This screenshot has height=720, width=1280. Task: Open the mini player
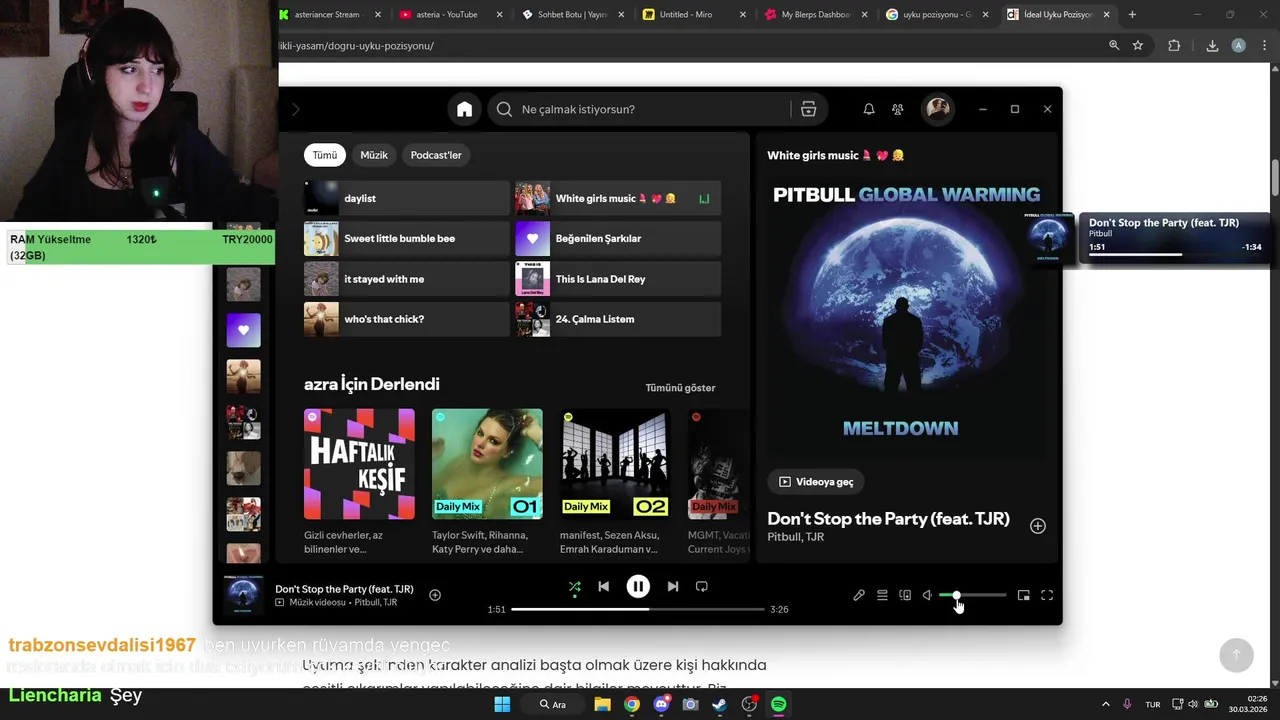coord(1023,595)
